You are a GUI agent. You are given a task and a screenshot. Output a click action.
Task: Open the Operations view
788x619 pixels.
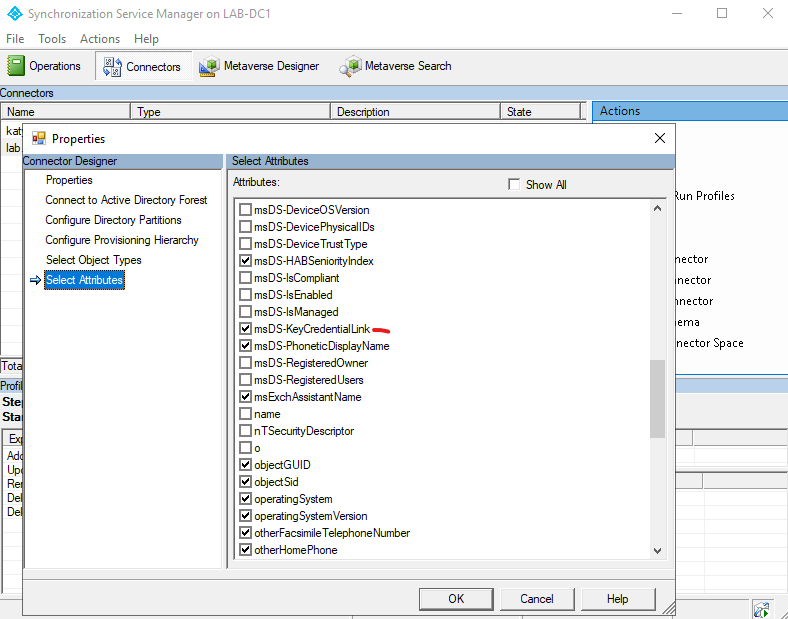pos(44,66)
